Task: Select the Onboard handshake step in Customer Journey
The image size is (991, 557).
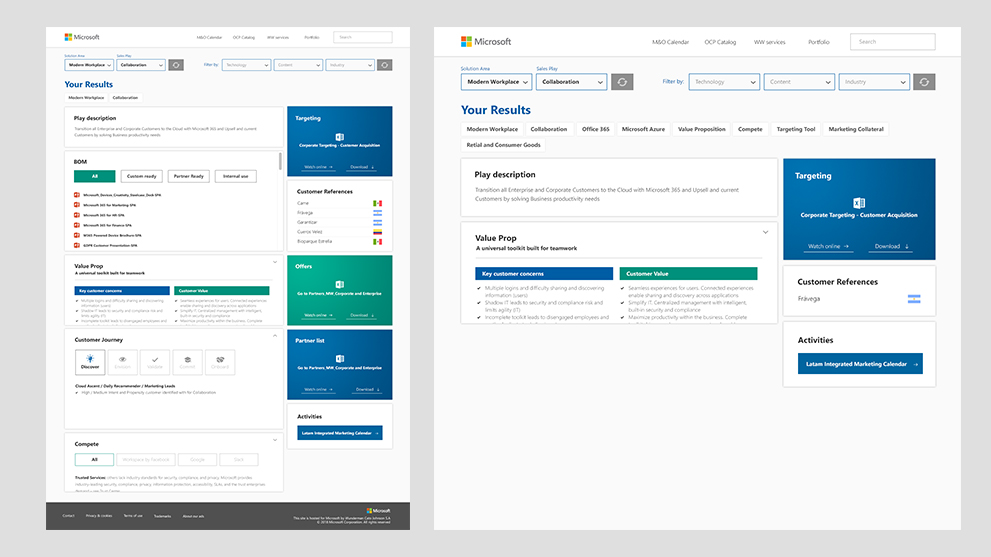Action: pyautogui.click(x=220, y=362)
